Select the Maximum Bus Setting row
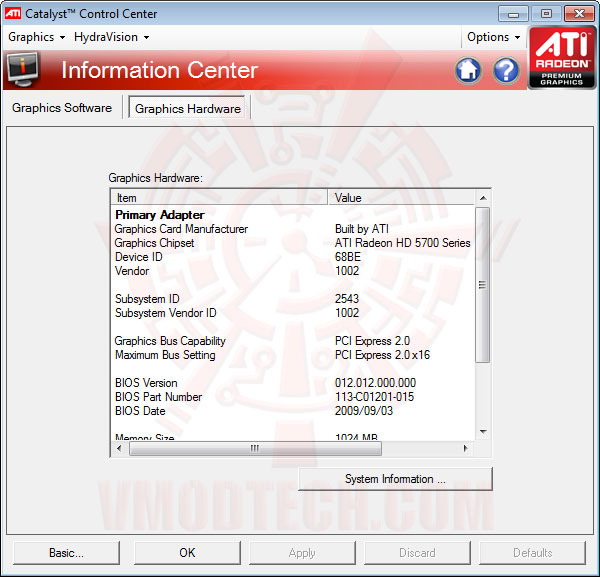This screenshot has width=600, height=577. [x=293, y=355]
